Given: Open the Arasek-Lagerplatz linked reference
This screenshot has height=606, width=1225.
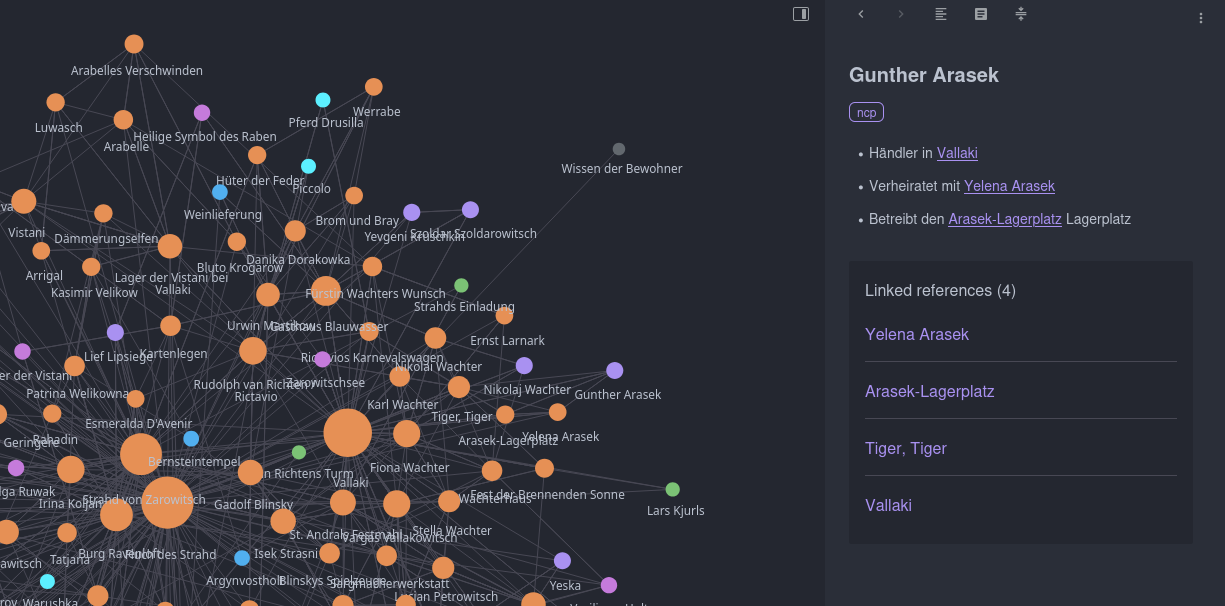Looking at the screenshot, I should coord(930,391).
